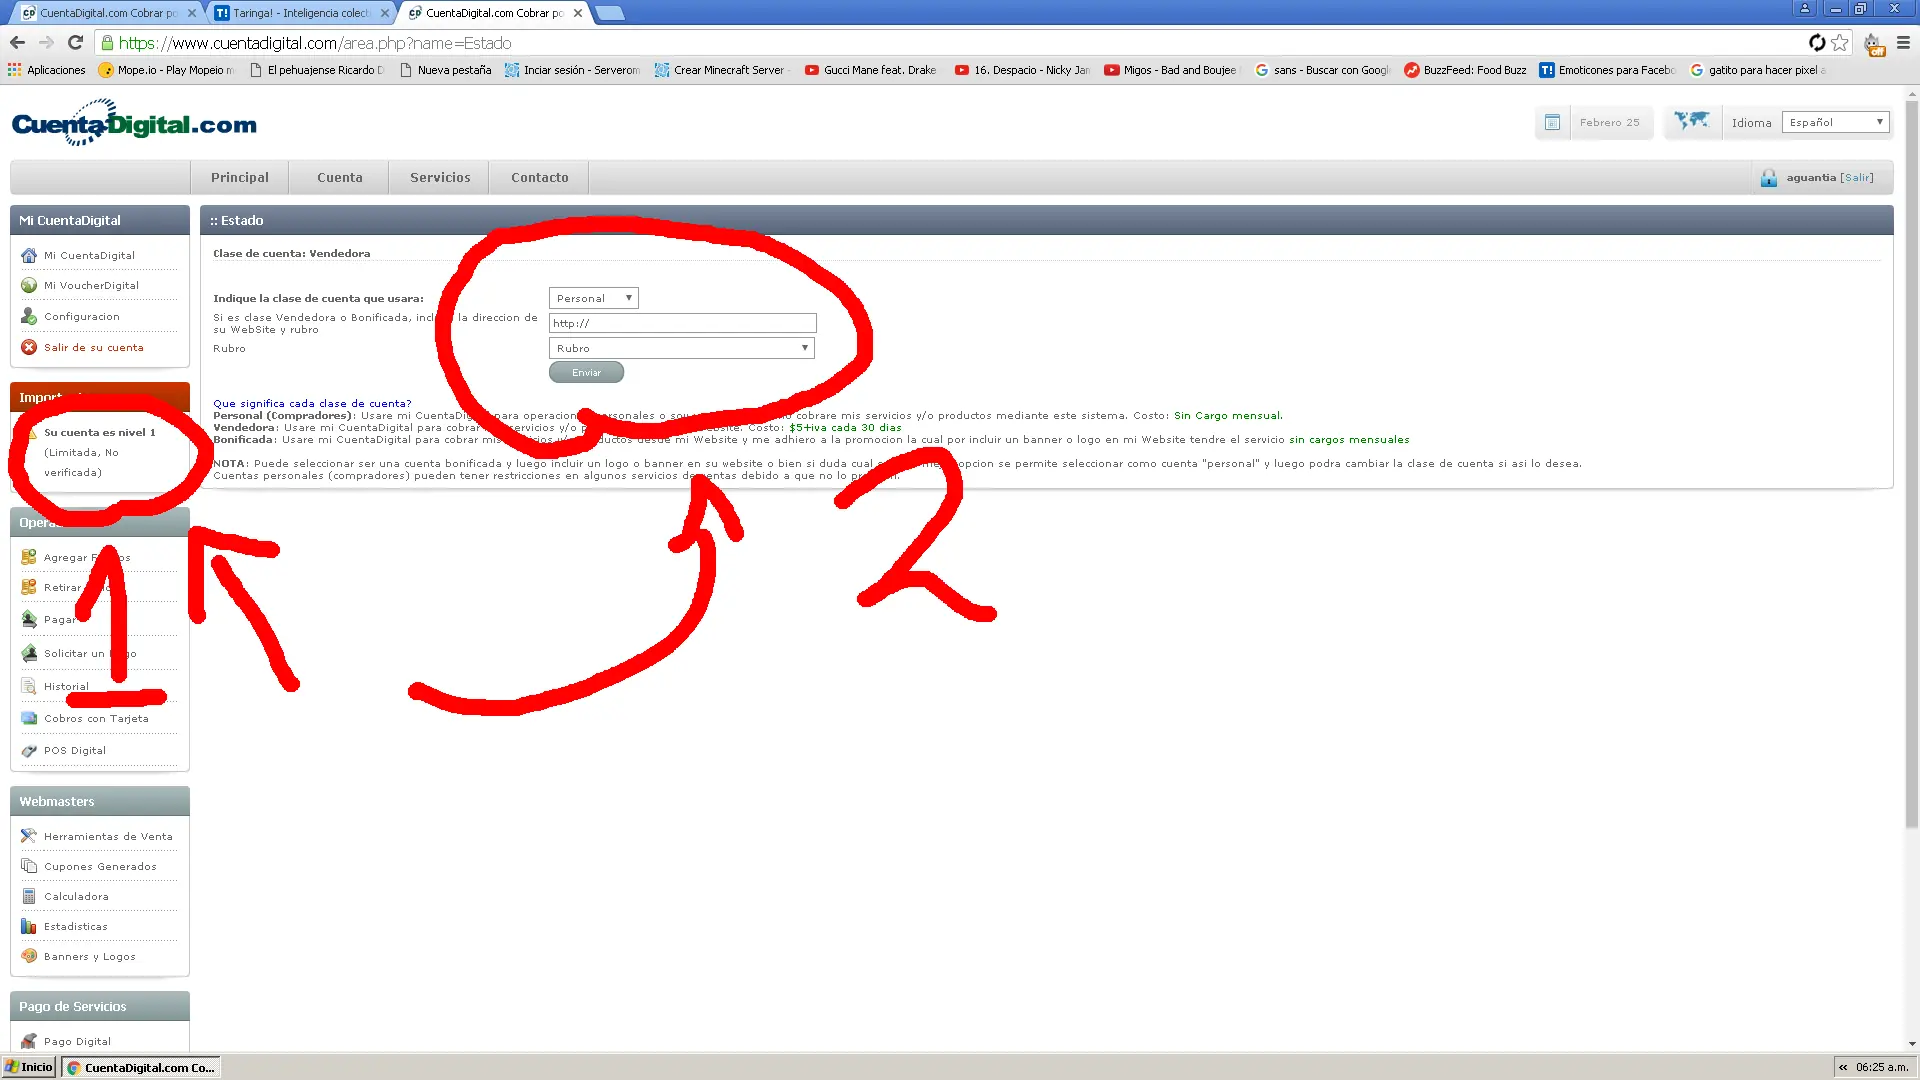Click the Pago Digital icon
The width and height of the screenshot is (1920, 1080).
click(x=29, y=1041)
